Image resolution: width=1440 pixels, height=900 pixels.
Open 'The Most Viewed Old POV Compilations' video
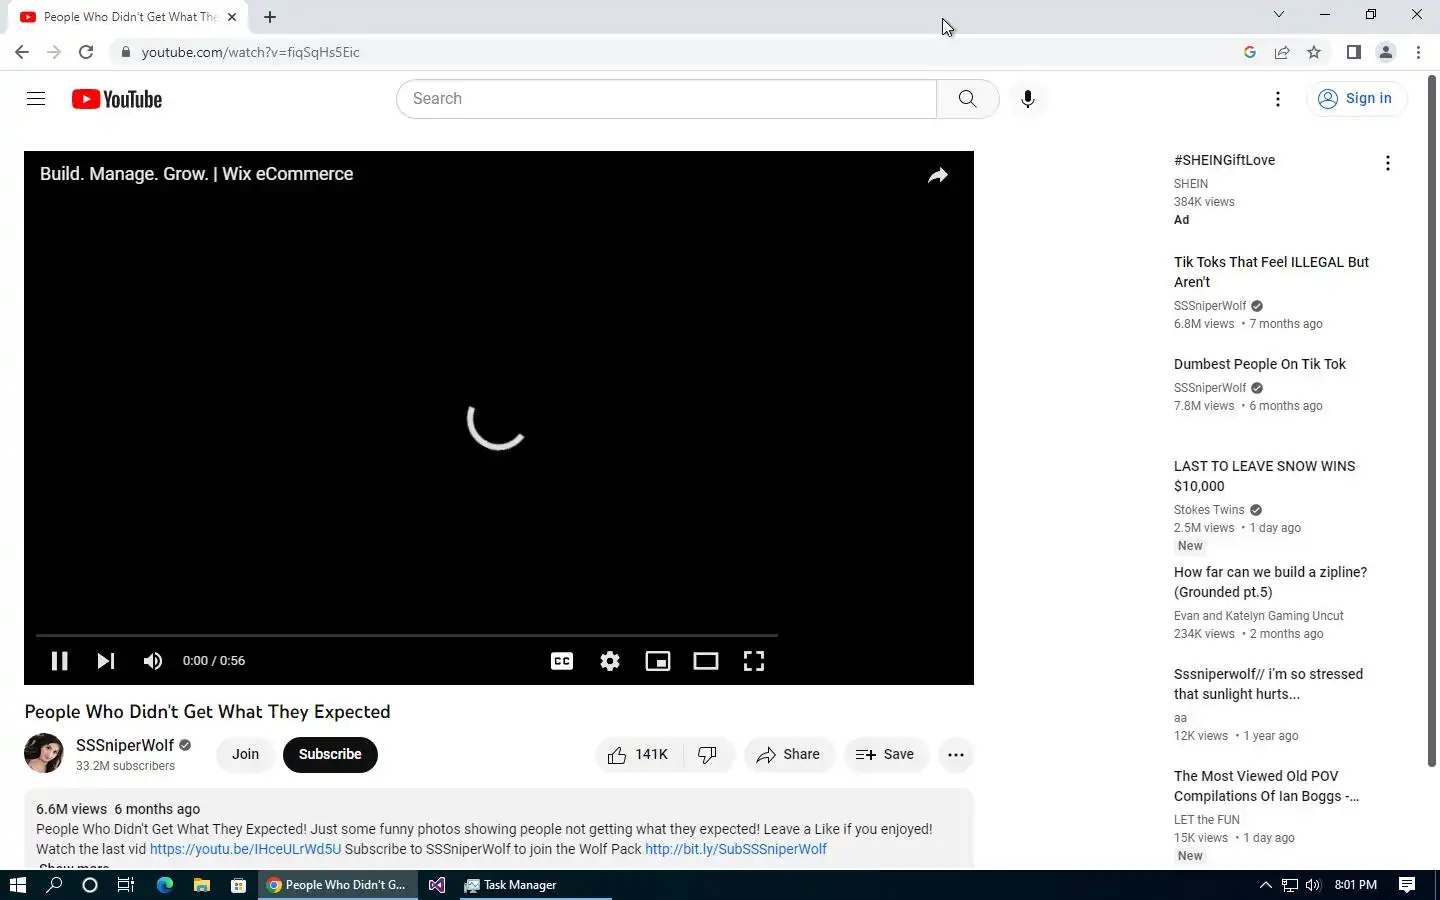click(1266, 786)
